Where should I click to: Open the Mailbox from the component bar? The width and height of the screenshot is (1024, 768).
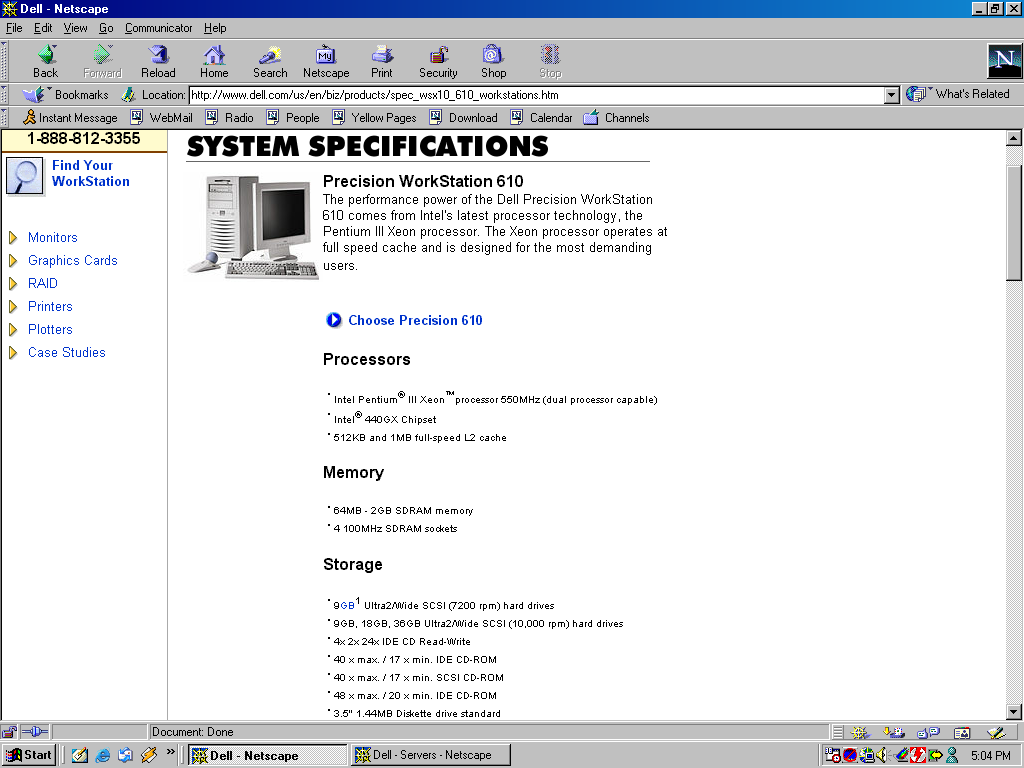tap(893, 733)
